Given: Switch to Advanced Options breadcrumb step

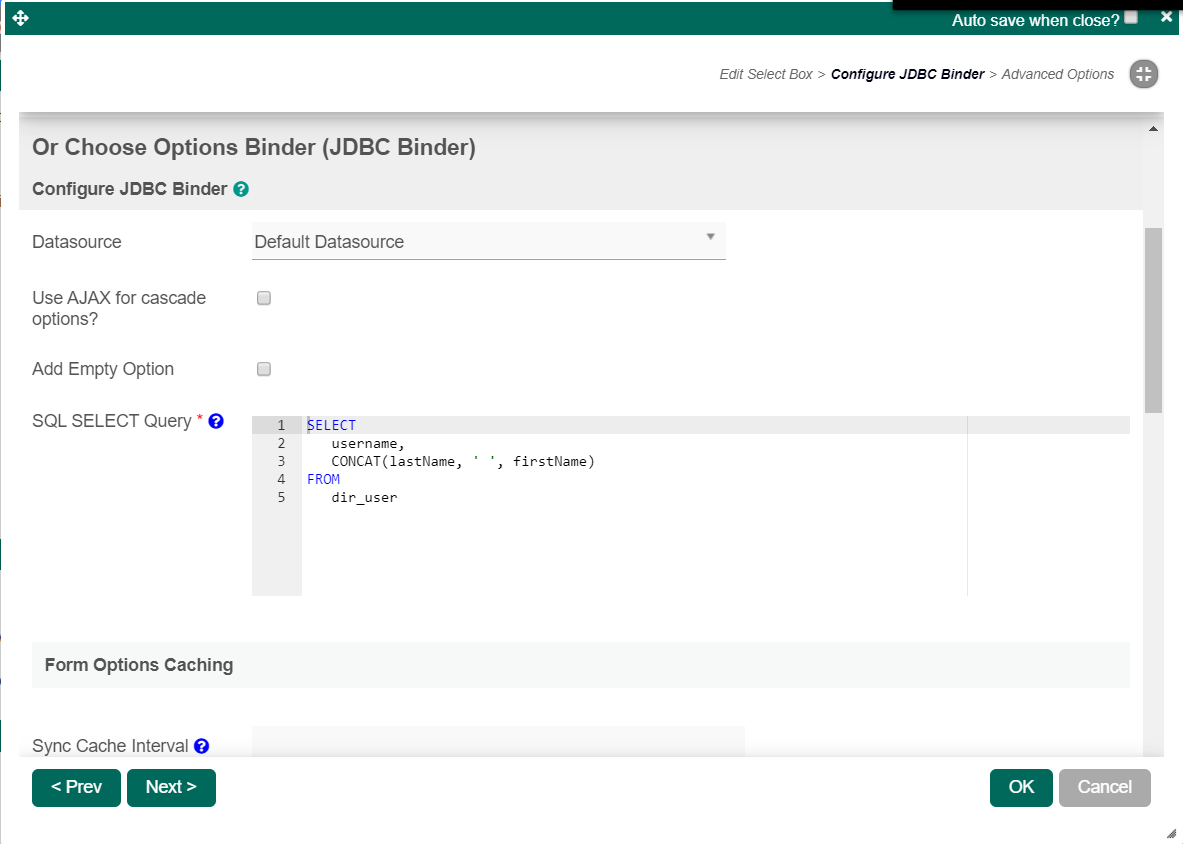Looking at the screenshot, I should (x=1057, y=74).
